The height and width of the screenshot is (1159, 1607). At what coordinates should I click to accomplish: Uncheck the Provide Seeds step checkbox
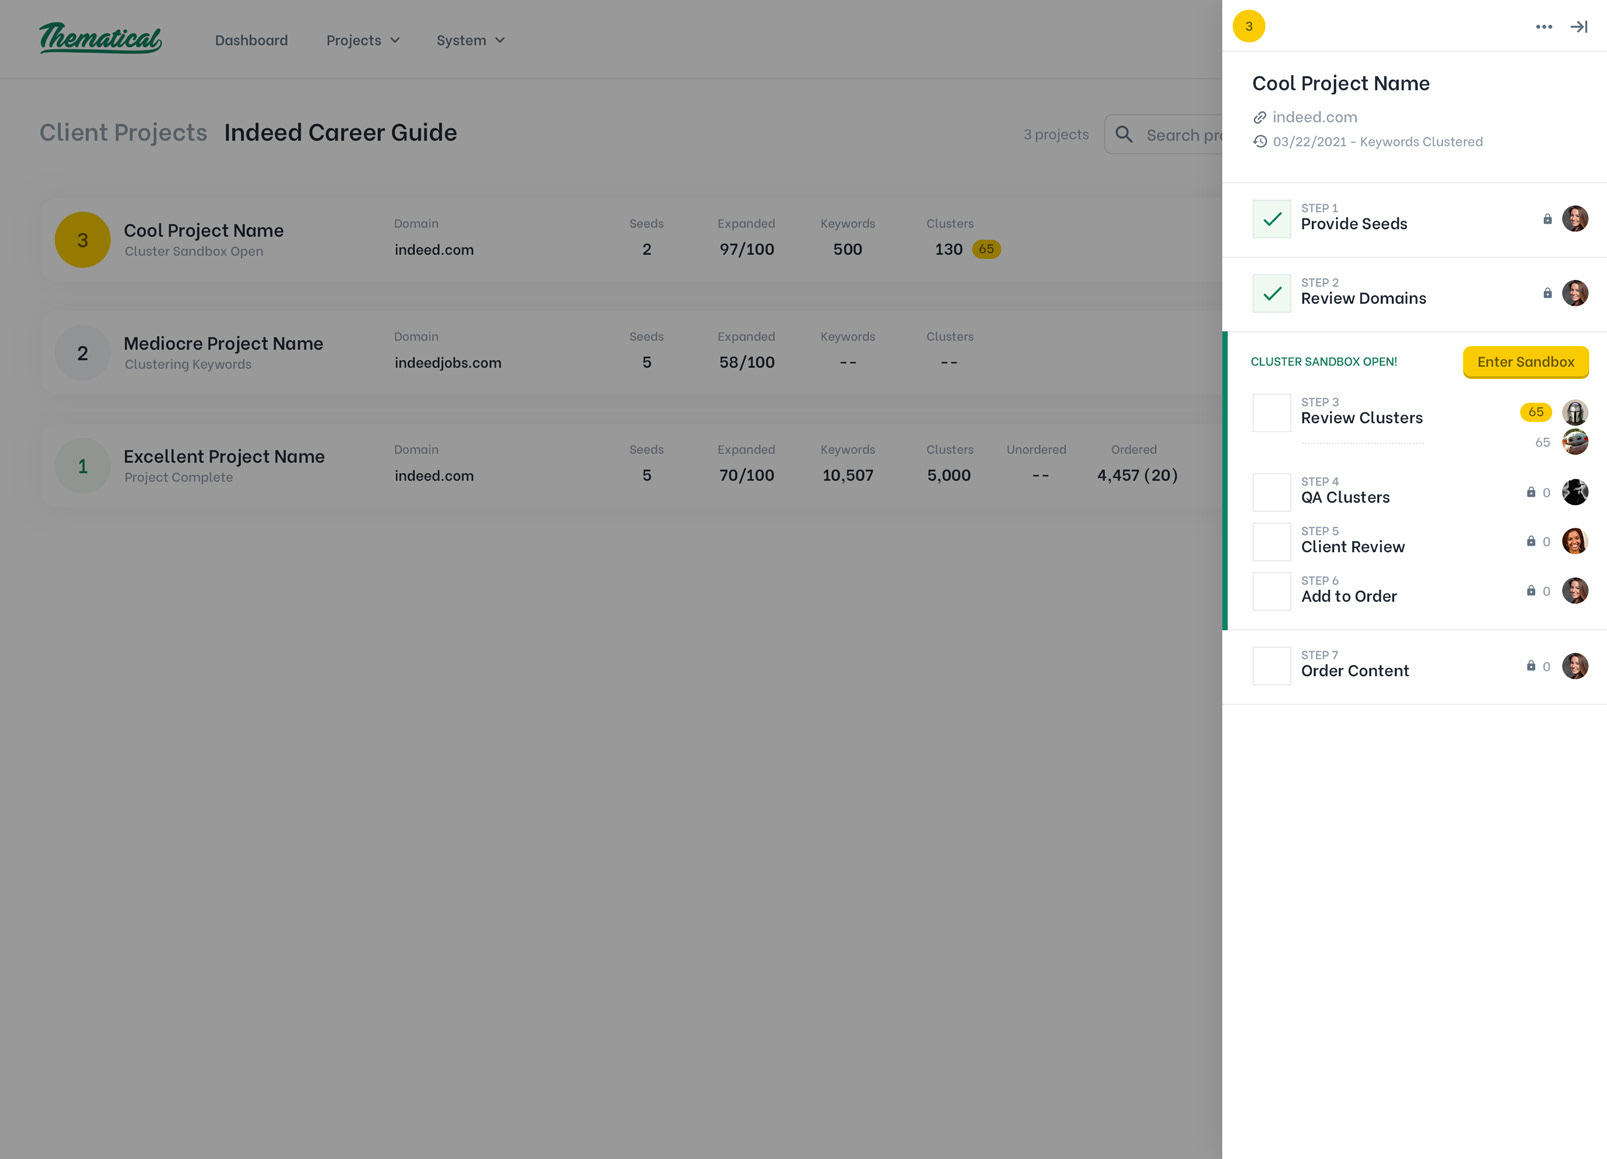click(1272, 219)
